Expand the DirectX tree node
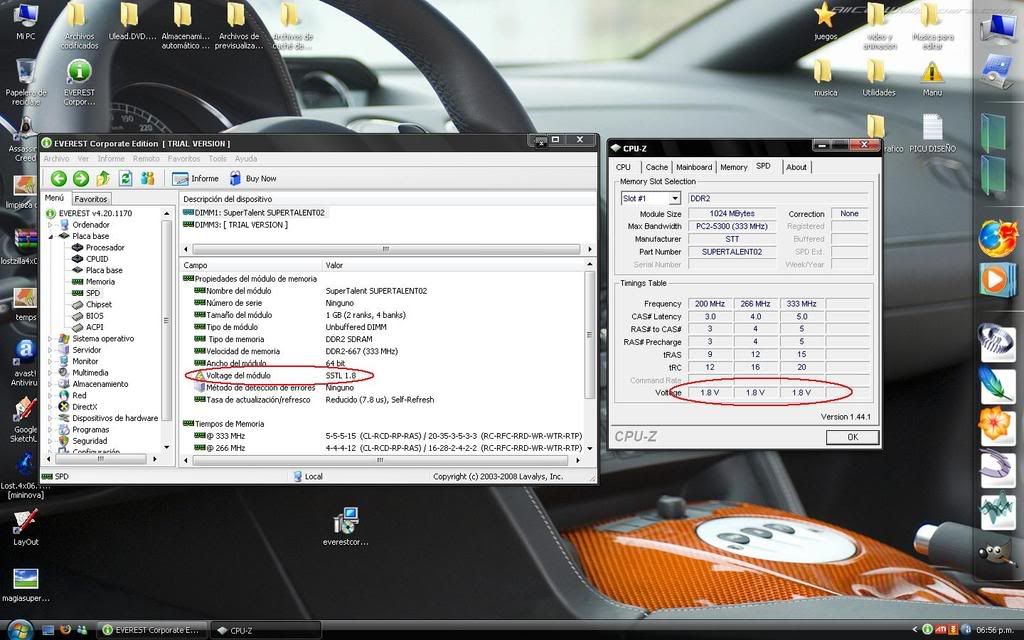The image size is (1024, 640). click(x=51, y=407)
